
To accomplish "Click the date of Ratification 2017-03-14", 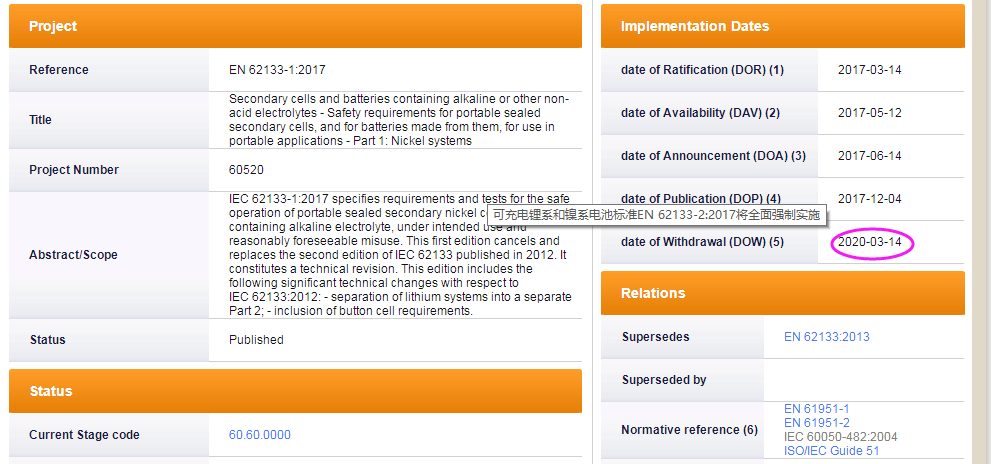I will point(869,70).
